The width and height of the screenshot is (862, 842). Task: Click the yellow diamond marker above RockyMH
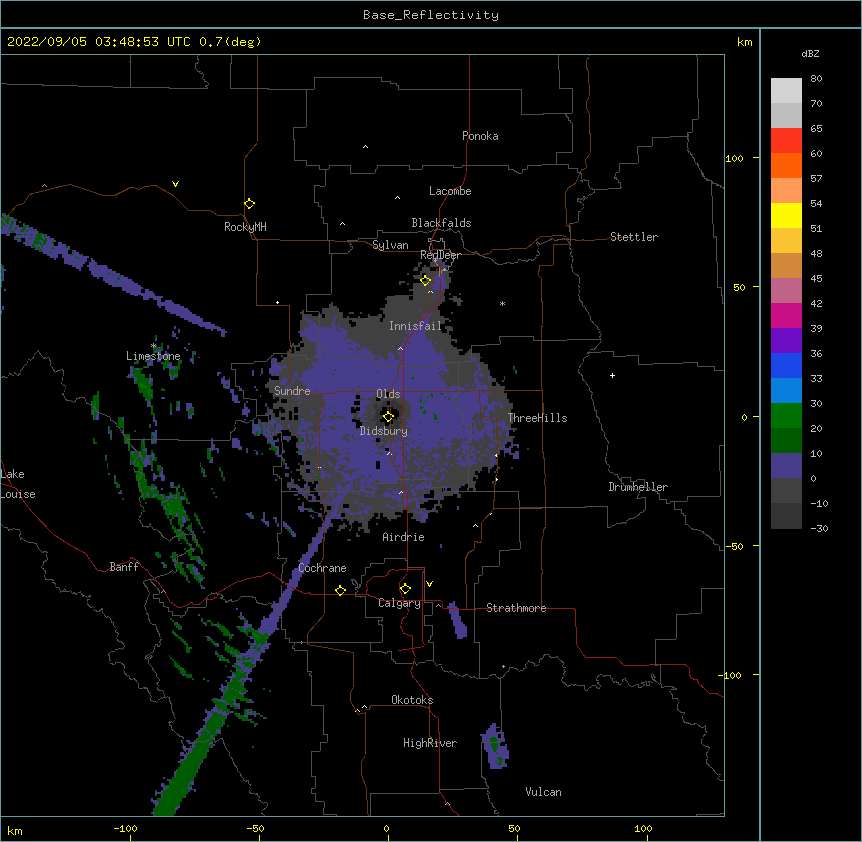point(250,204)
